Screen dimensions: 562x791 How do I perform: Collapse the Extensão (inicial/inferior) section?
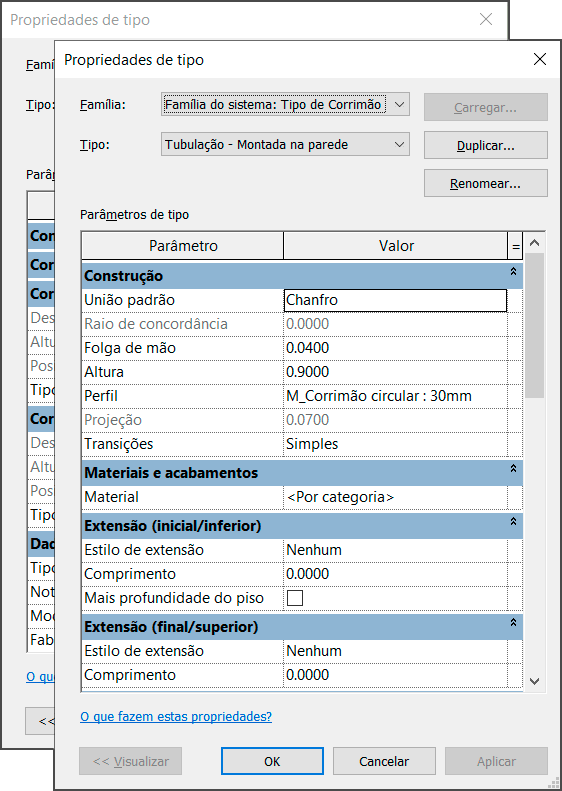pos(513,522)
